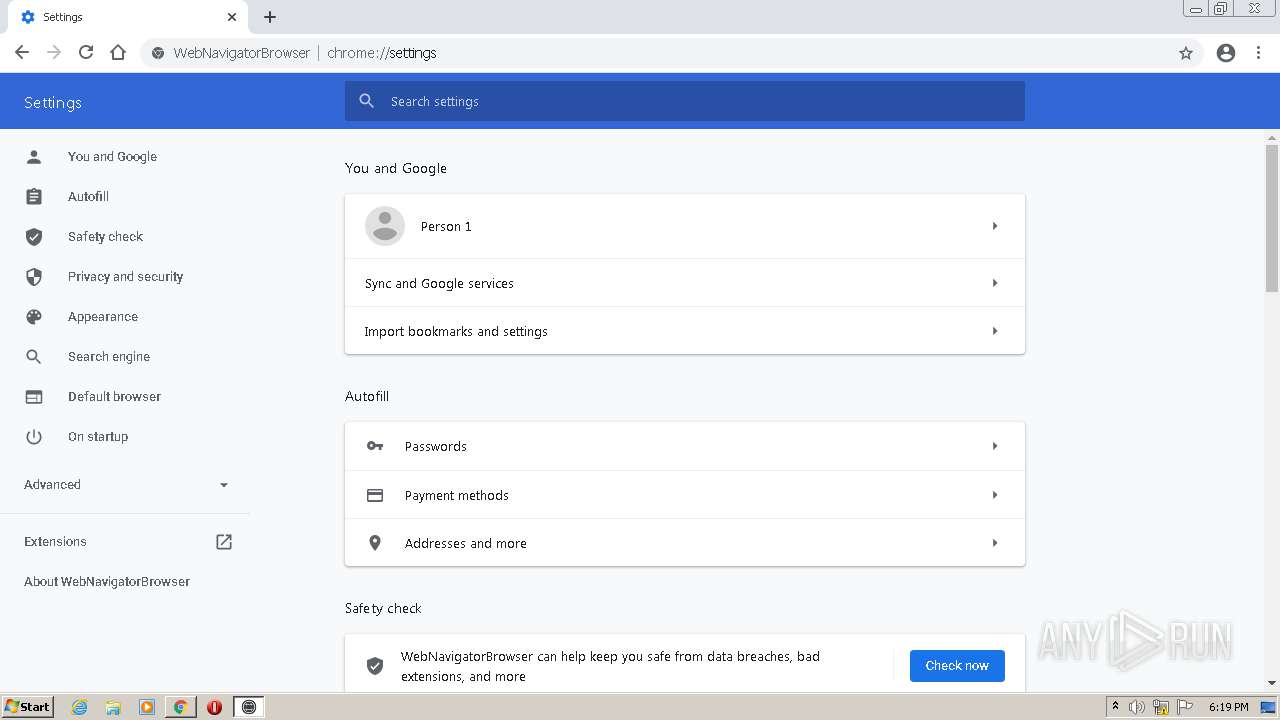Click the magnifier in Search settings

(x=367, y=101)
